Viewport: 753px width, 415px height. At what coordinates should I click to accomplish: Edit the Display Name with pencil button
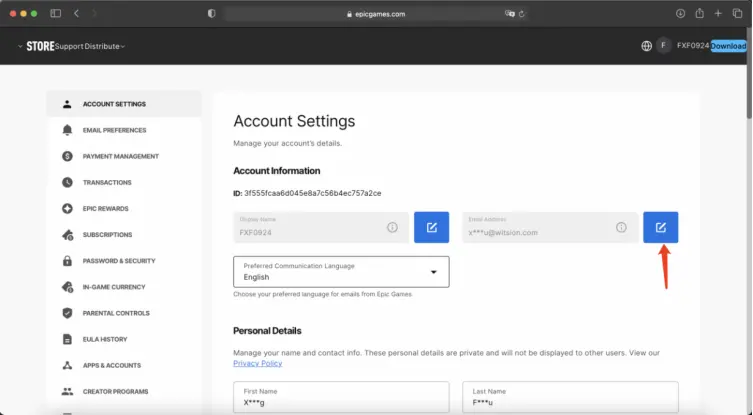[431, 227]
